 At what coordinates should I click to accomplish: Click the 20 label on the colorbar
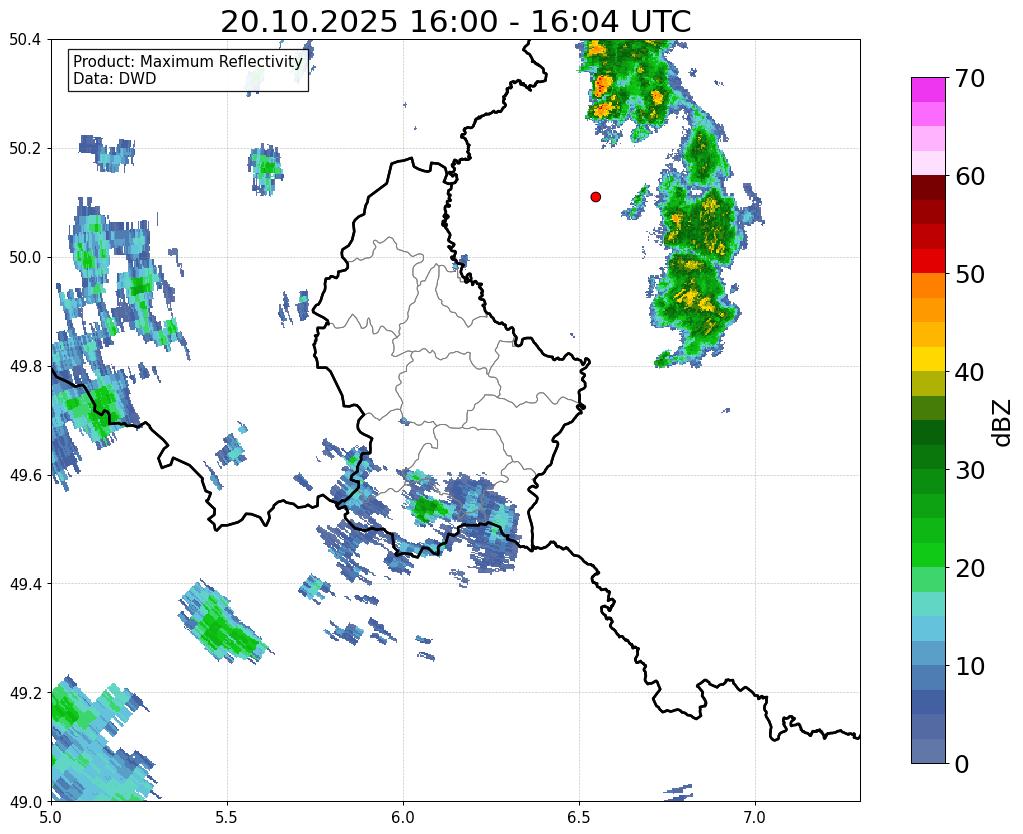coord(969,568)
